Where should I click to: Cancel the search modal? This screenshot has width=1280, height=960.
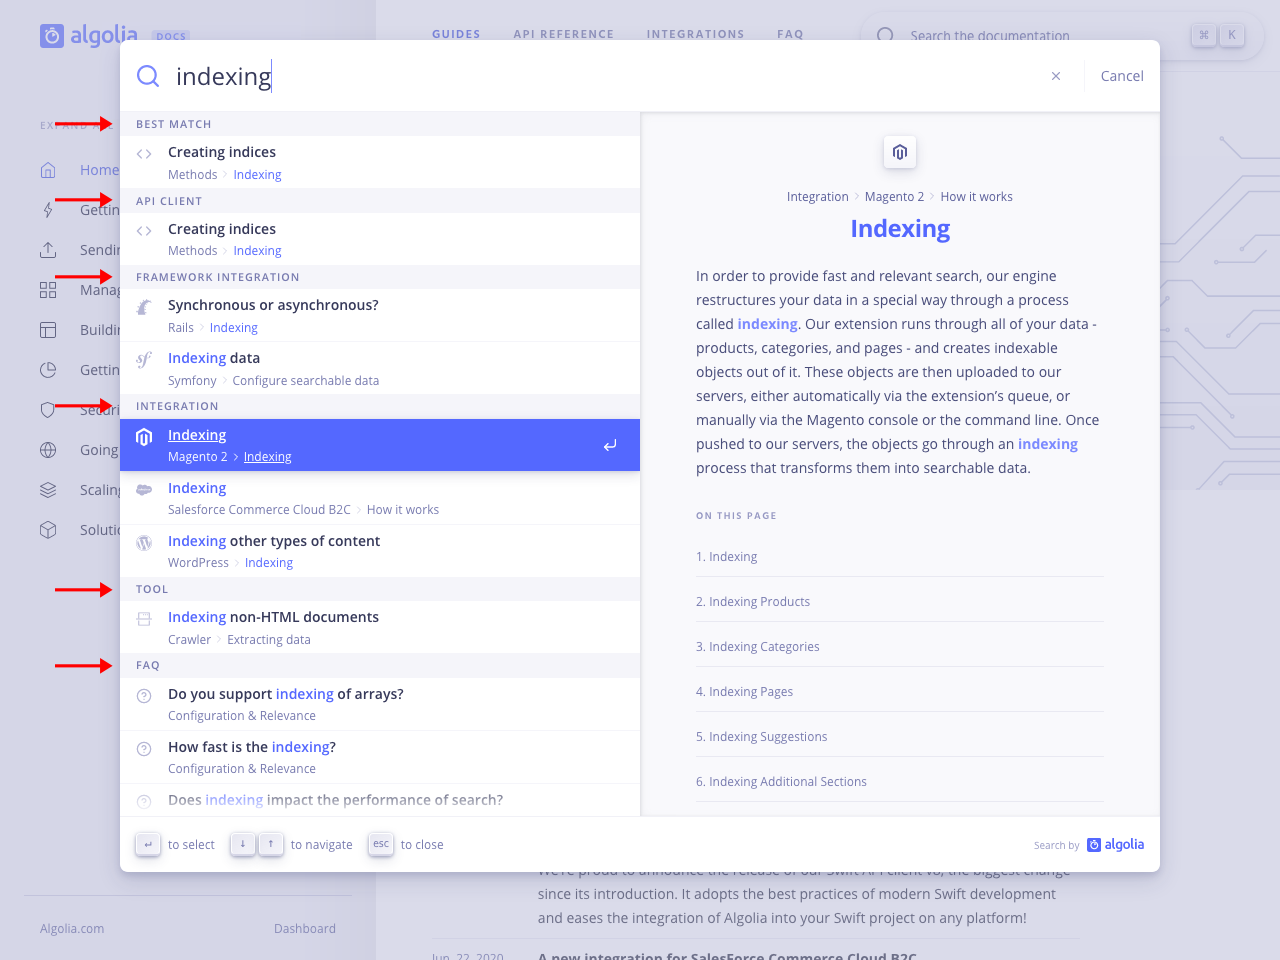1122,76
